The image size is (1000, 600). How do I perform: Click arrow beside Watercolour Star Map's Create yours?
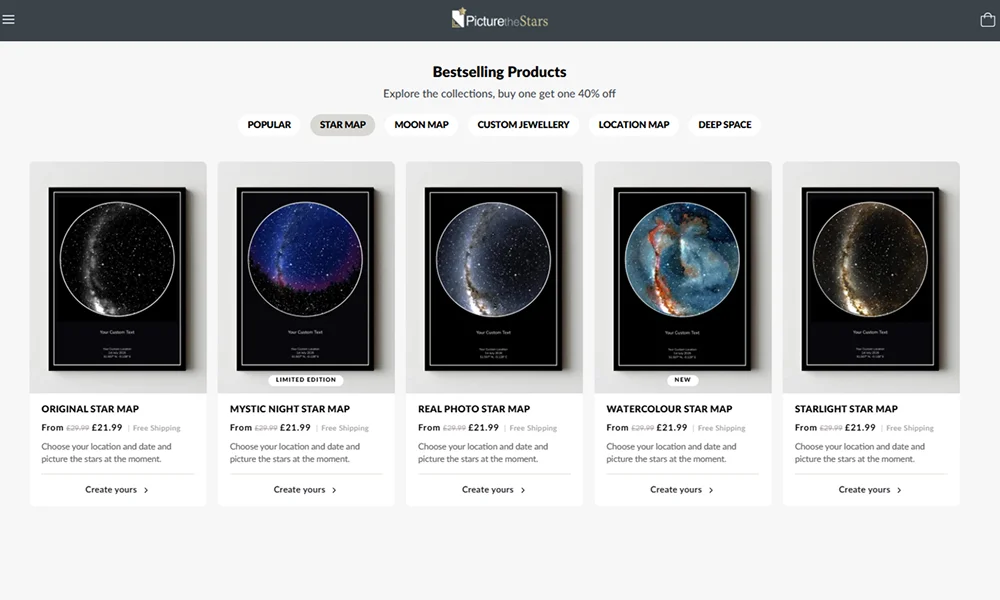pyautogui.click(x=711, y=490)
